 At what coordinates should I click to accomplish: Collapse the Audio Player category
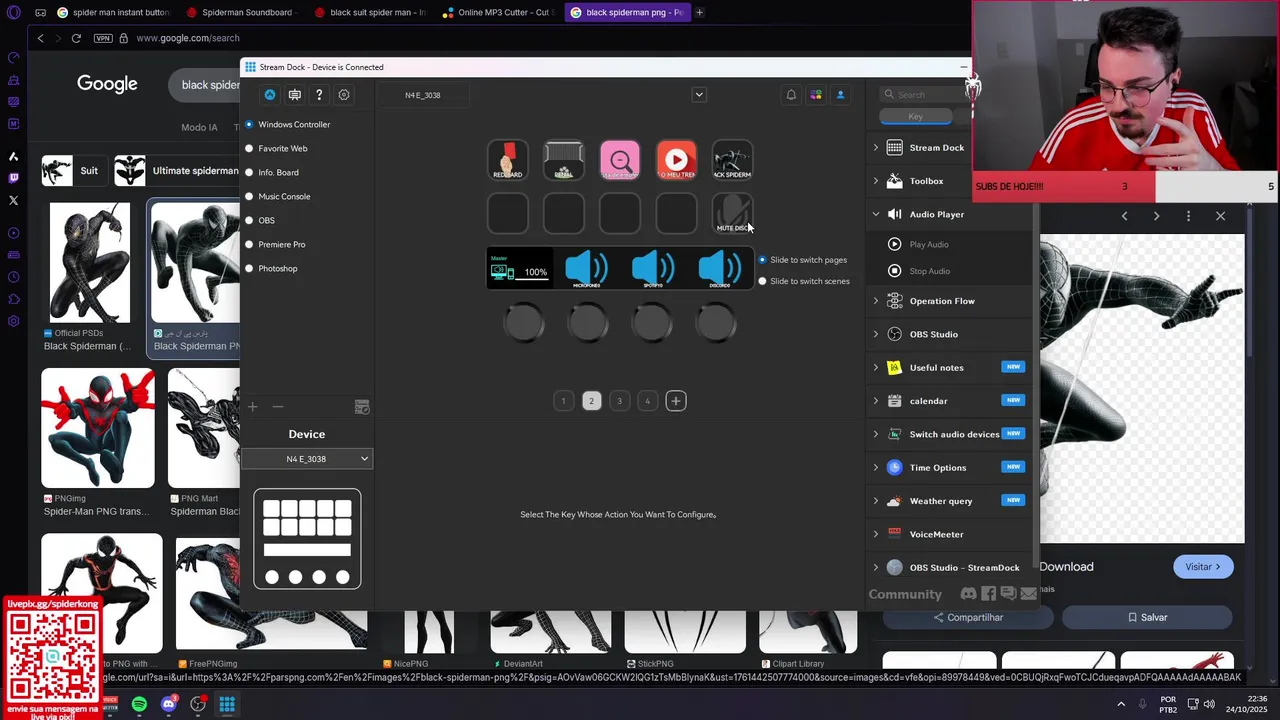(876, 214)
